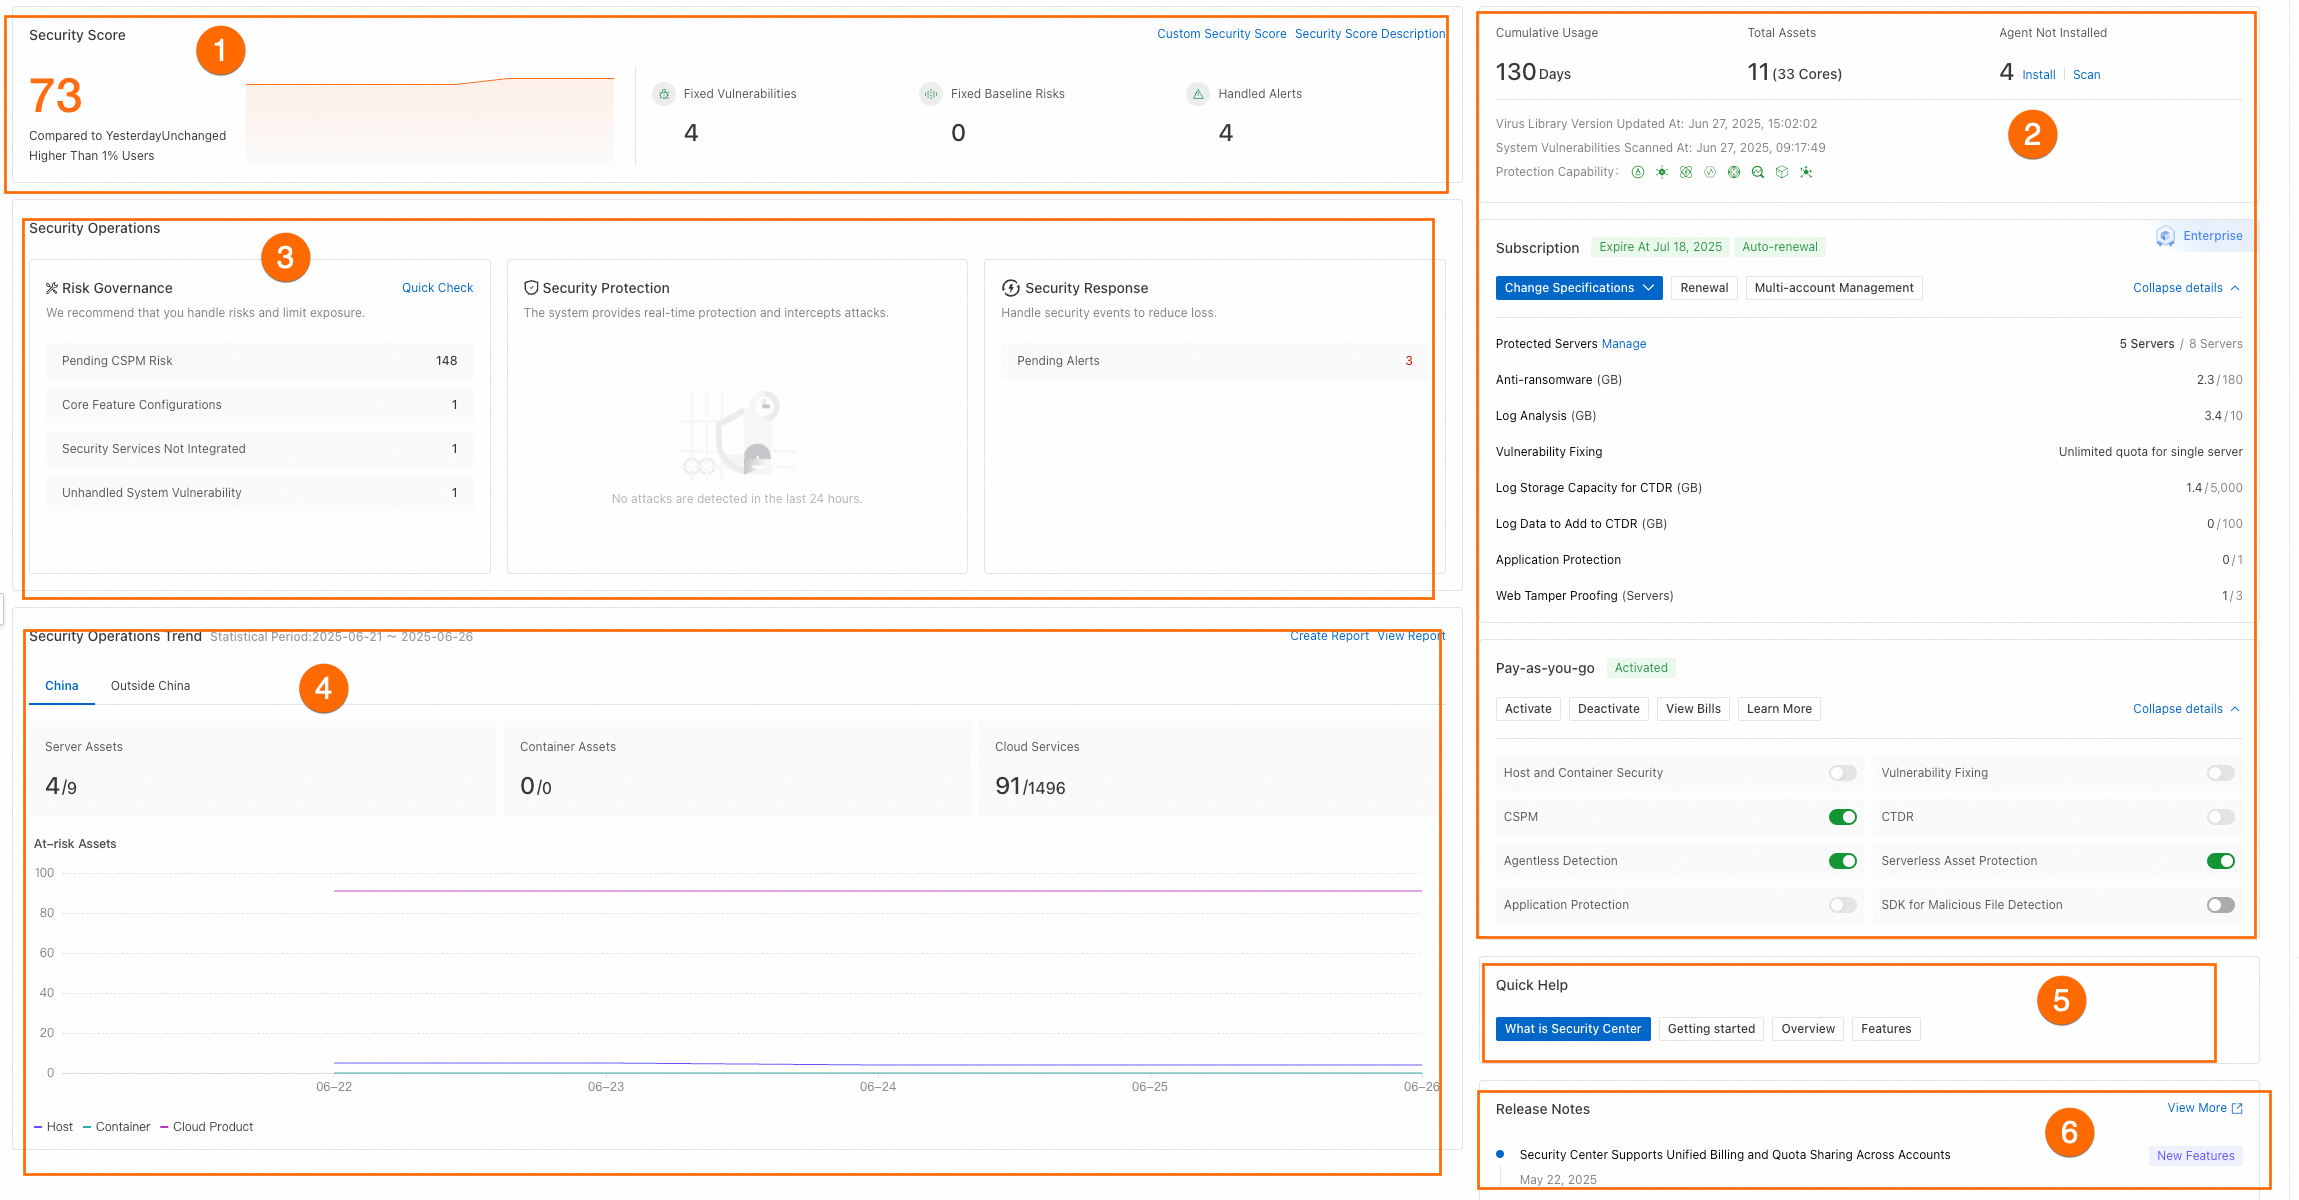The image size is (2299, 1200).
Task: Click the first Protection Capability icon
Action: [1638, 172]
